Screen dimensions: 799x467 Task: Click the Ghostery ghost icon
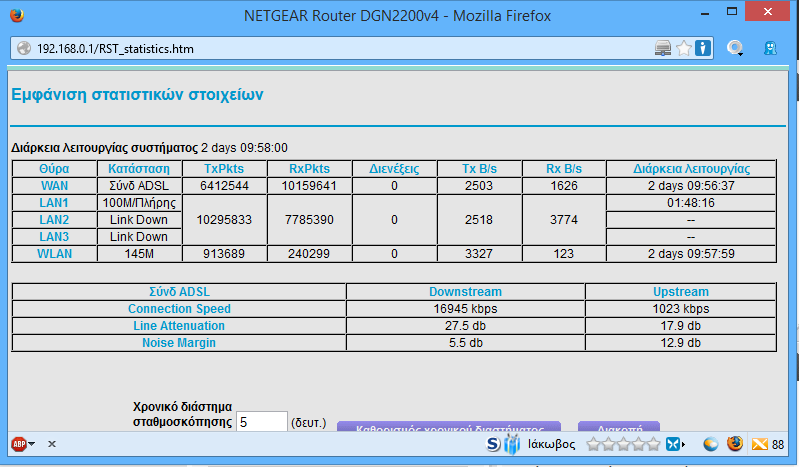(x=770, y=48)
